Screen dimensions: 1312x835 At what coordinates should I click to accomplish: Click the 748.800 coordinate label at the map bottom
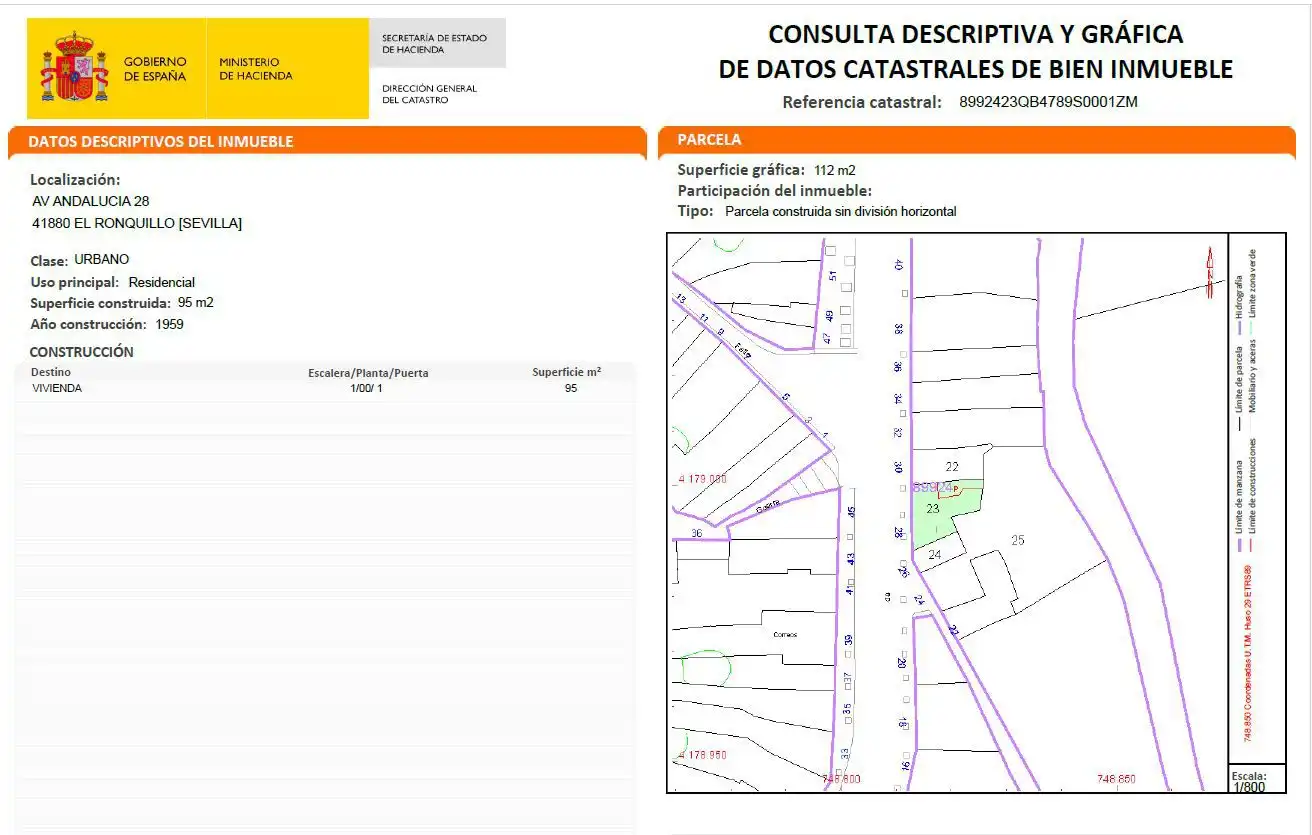click(x=840, y=779)
